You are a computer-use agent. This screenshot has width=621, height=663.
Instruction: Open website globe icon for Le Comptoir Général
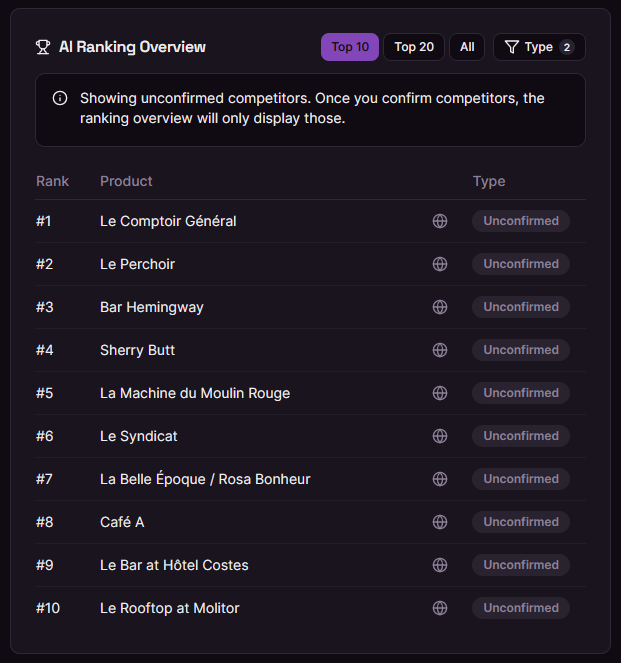440,221
